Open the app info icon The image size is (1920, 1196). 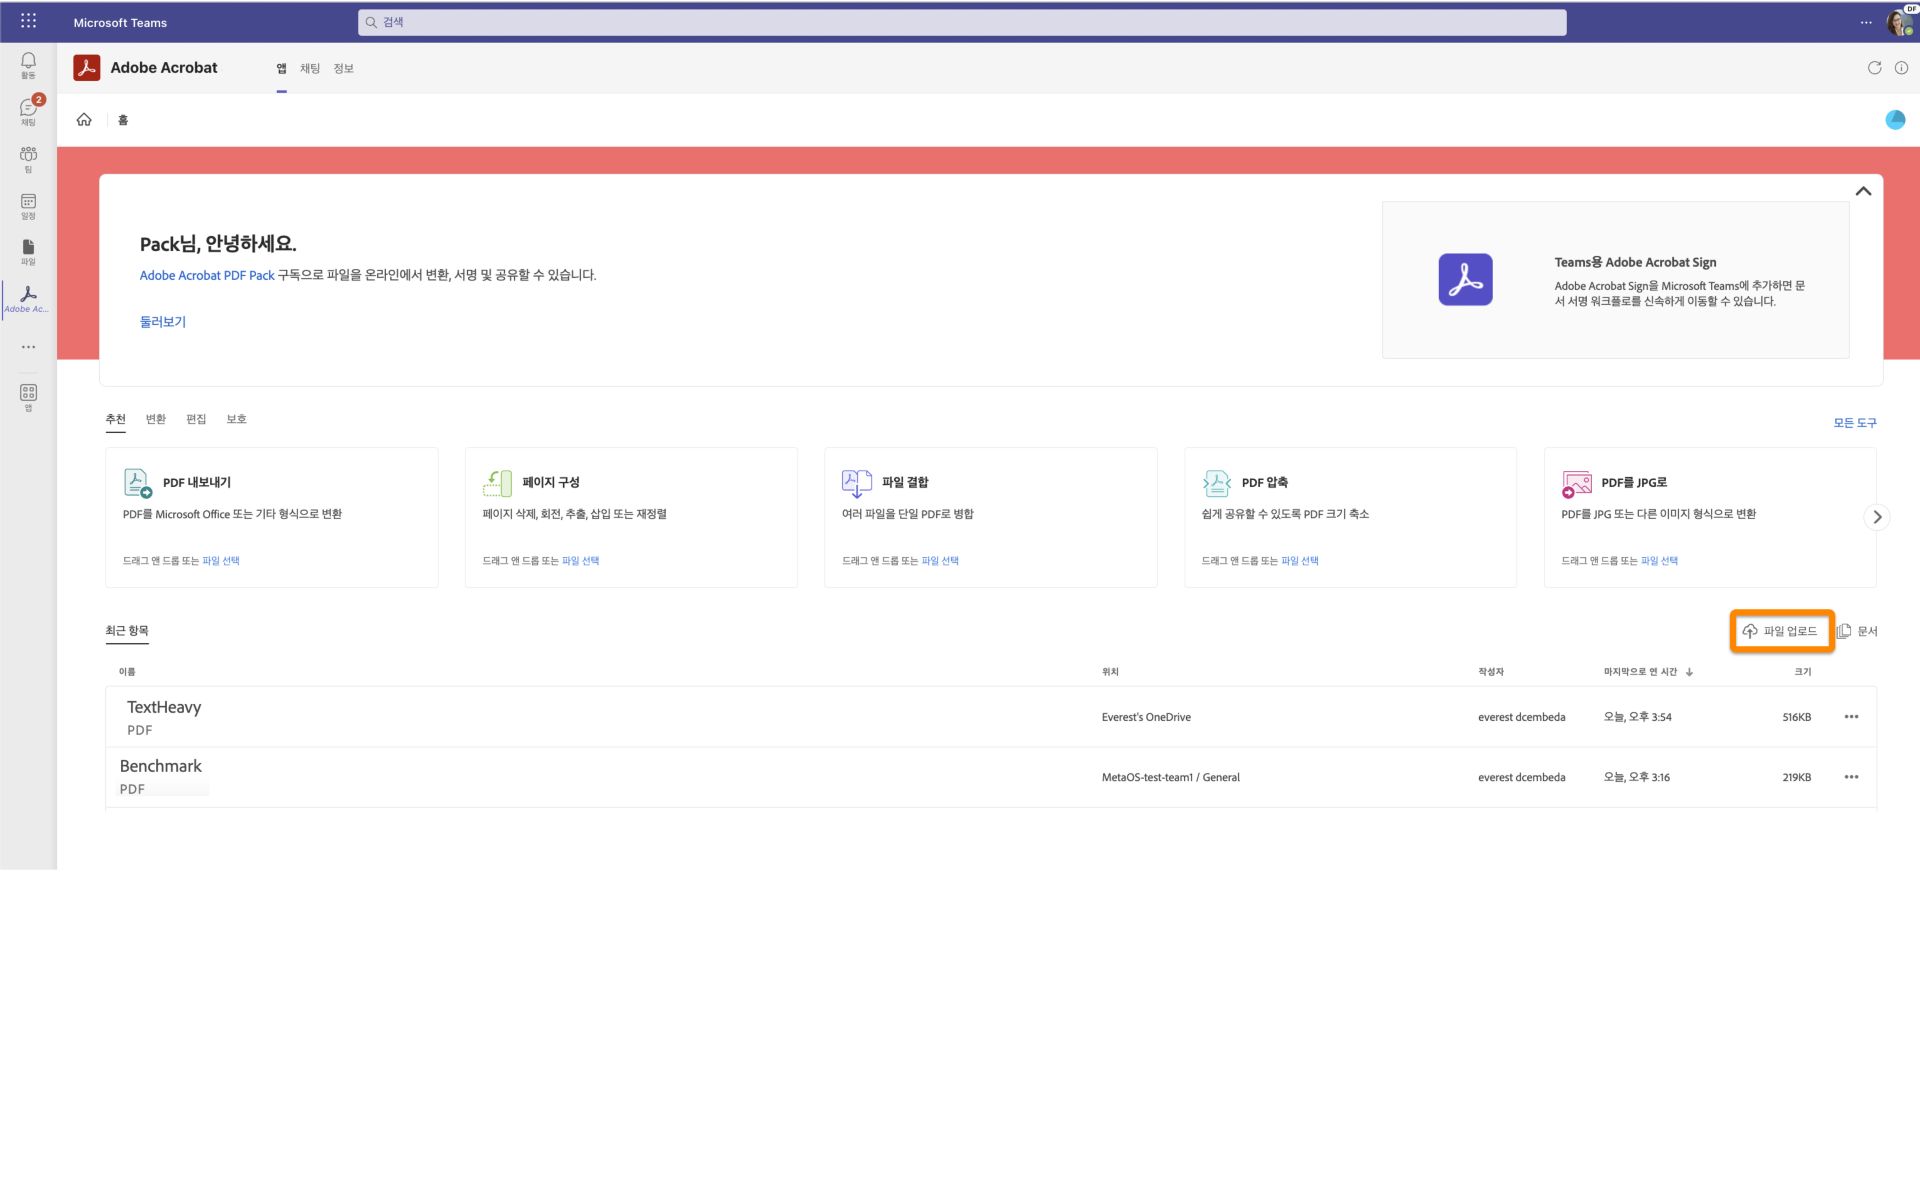[x=1901, y=68]
